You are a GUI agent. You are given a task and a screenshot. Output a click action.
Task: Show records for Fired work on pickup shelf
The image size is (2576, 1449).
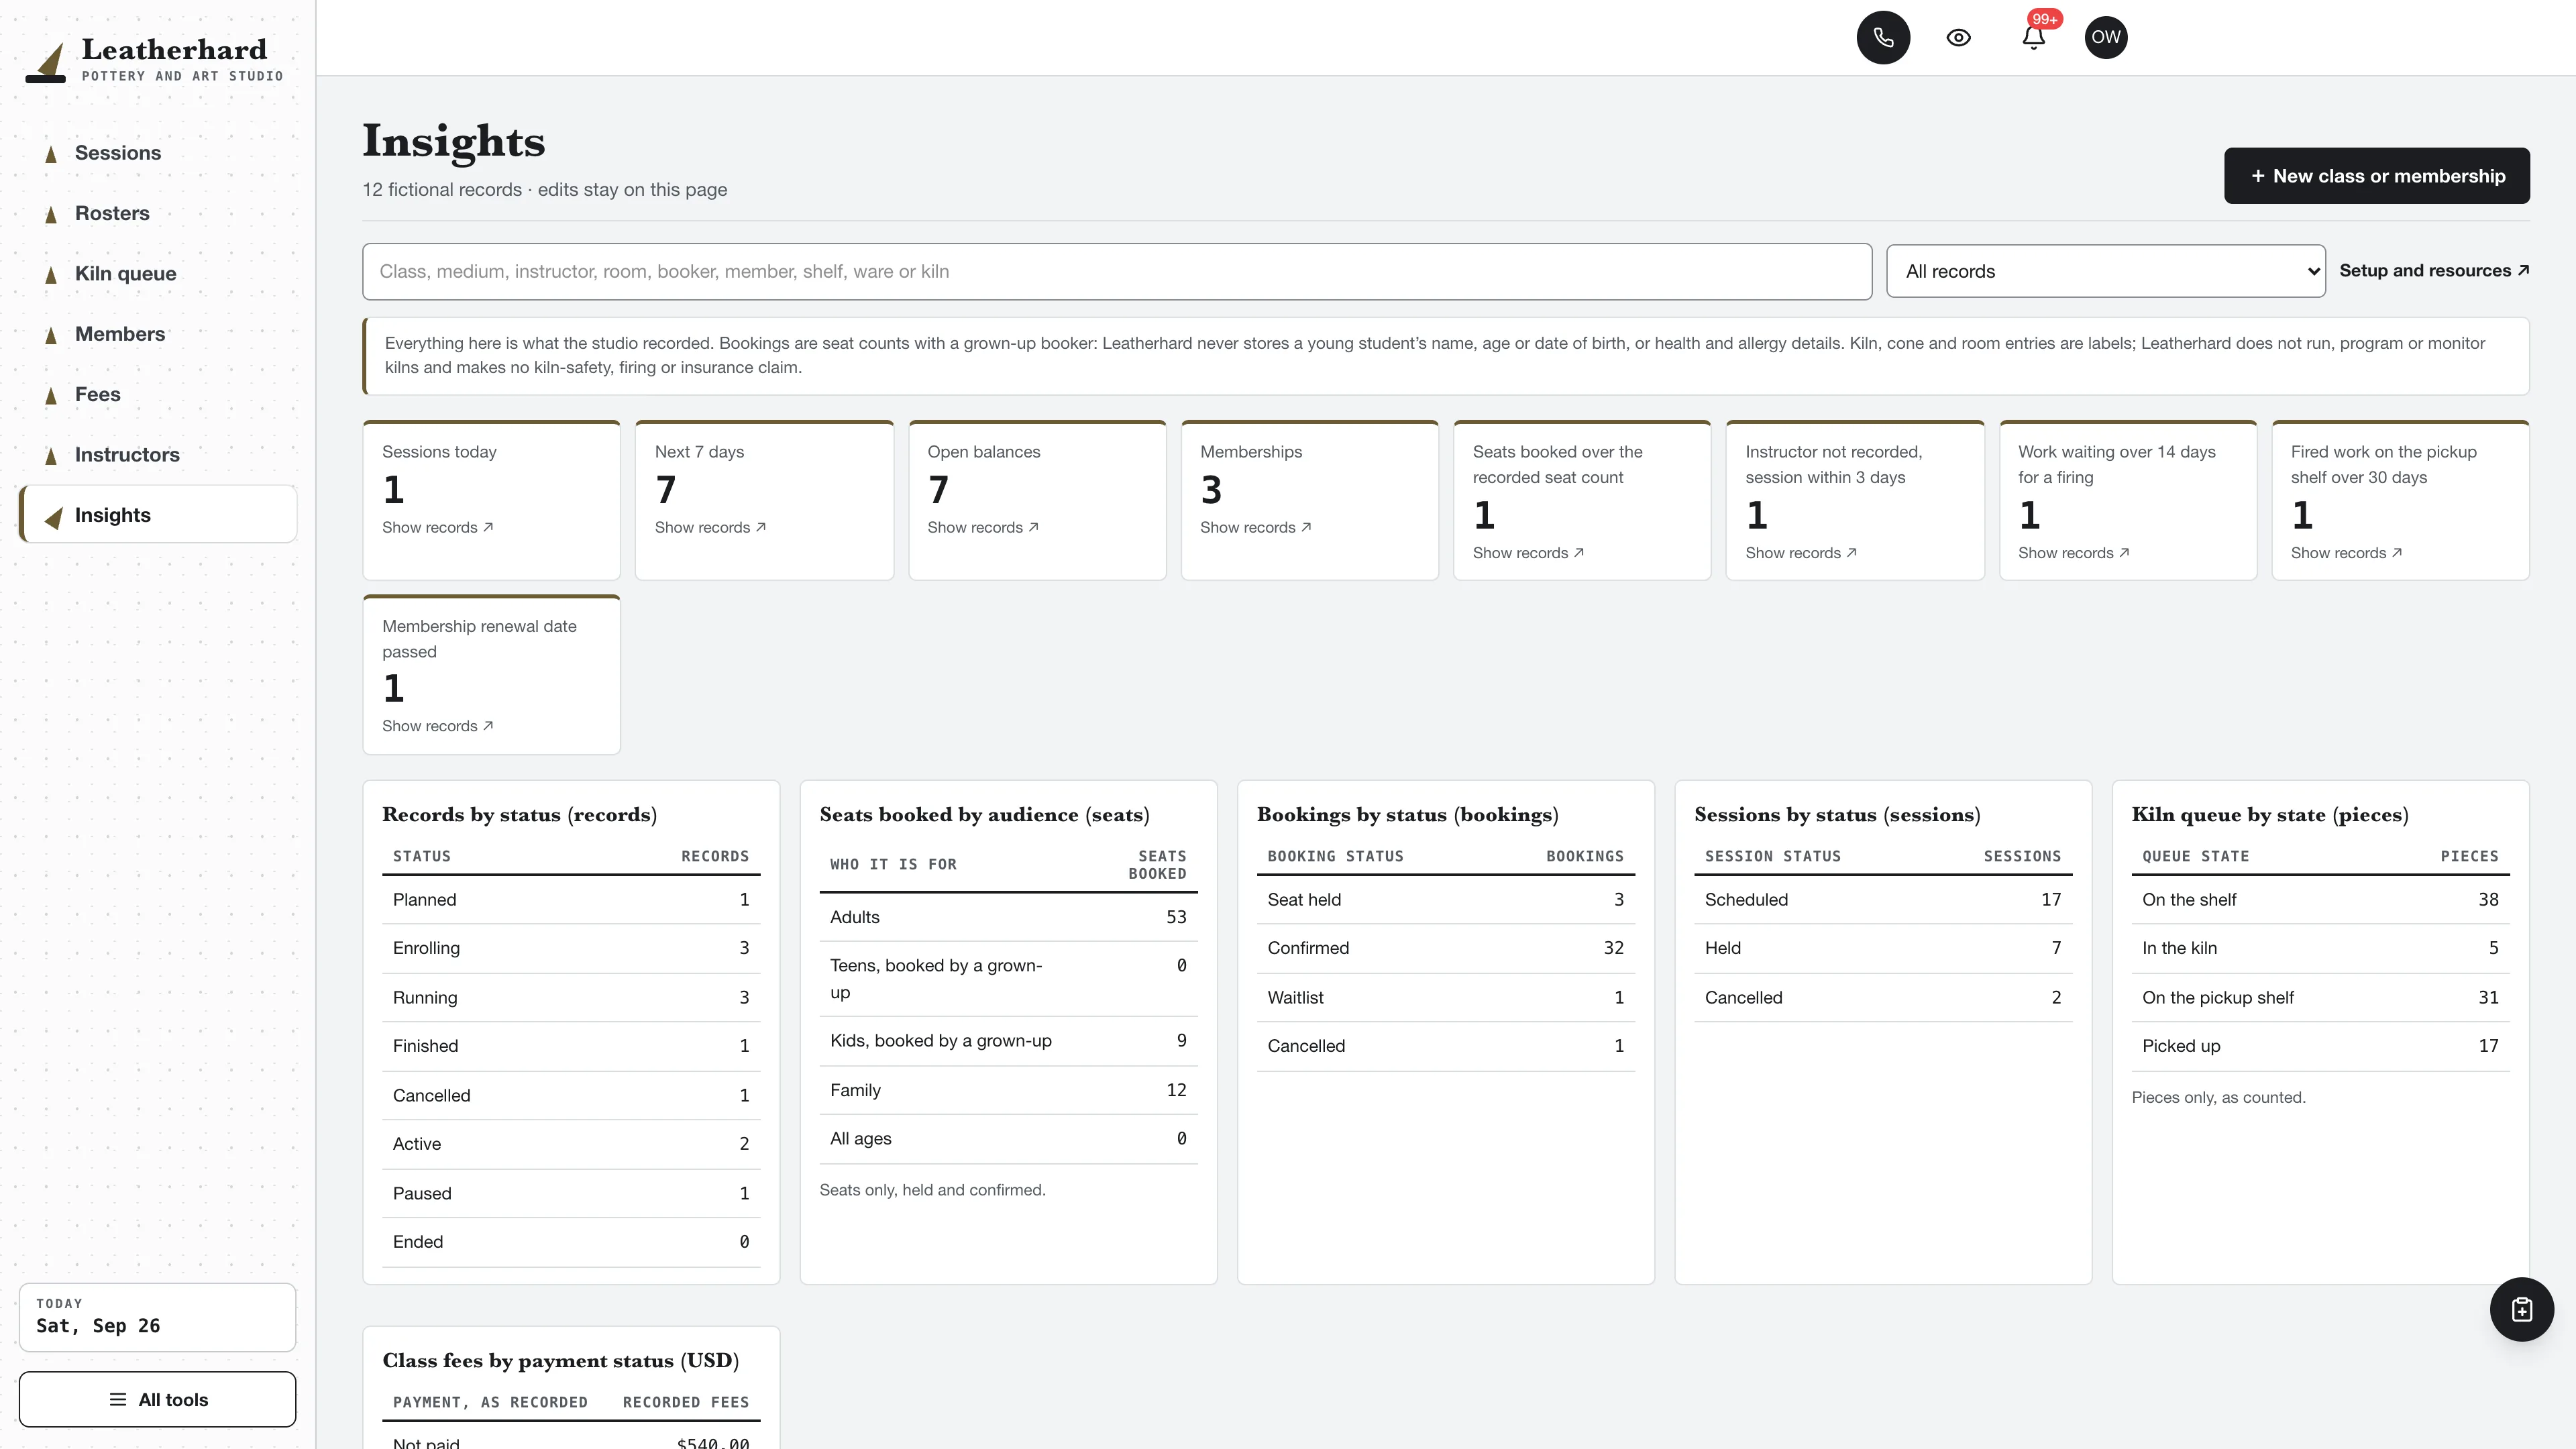pyautogui.click(x=2346, y=553)
